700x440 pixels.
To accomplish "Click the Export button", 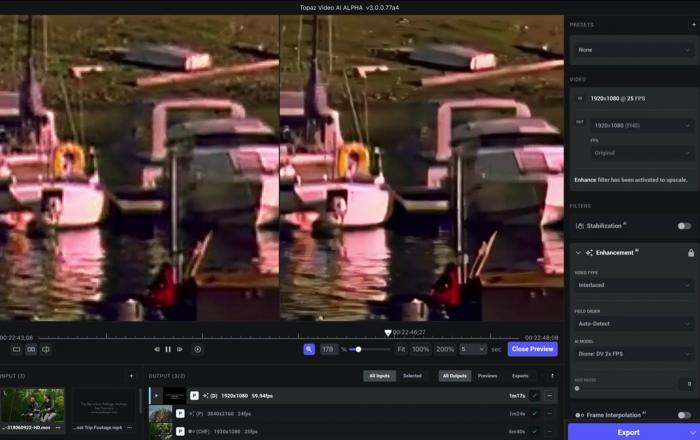I will coord(629,432).
